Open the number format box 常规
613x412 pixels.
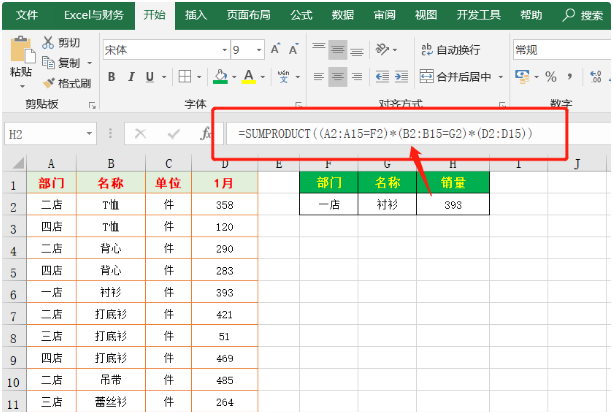pyautogui.click(x=562, y=50)
